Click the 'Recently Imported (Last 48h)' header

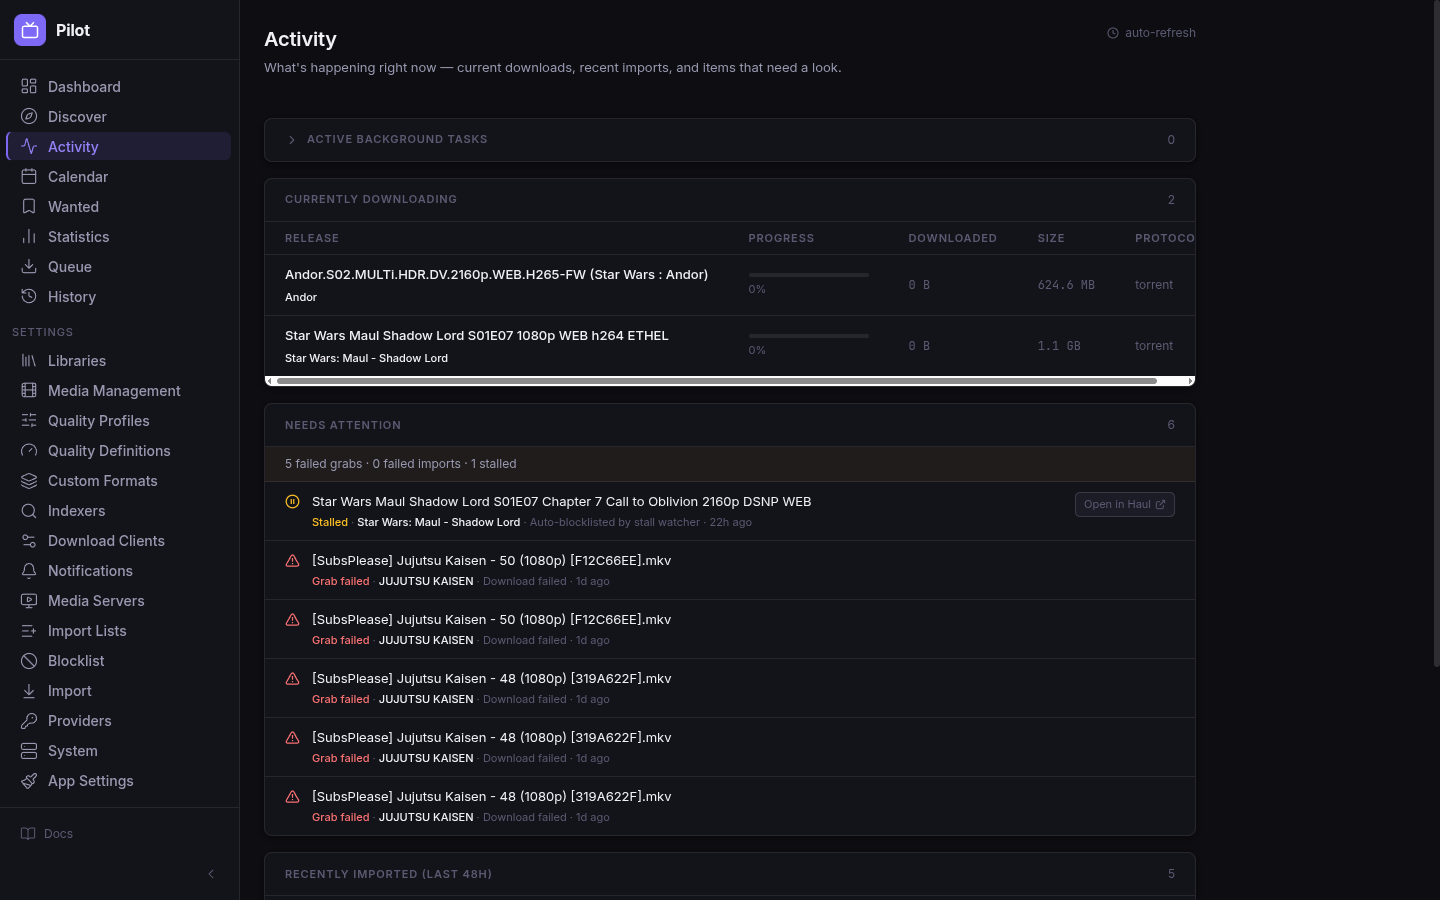pos(388,874)
